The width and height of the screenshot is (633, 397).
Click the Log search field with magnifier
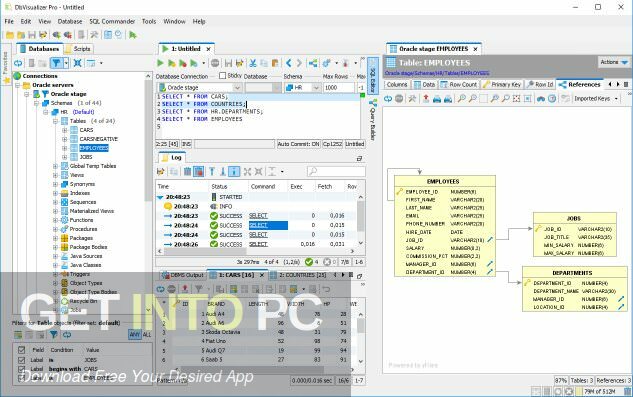(336, 171)
